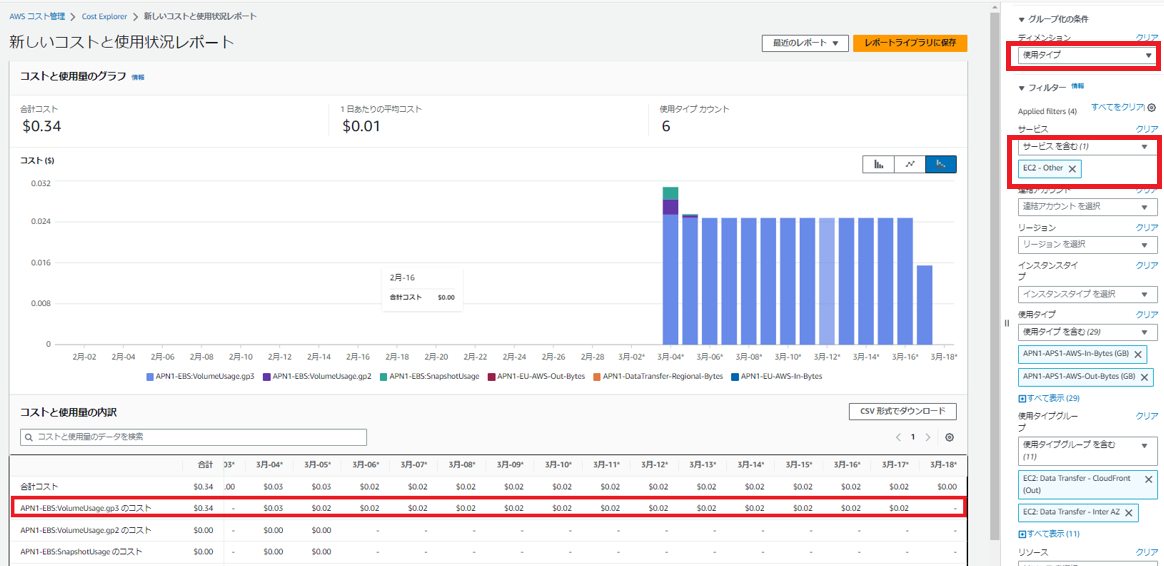The image size is (1164, 566).
Task: Toggle APN1-EBS:VolumeUsage.gp2 legend entry
Action: pos(317,377)
